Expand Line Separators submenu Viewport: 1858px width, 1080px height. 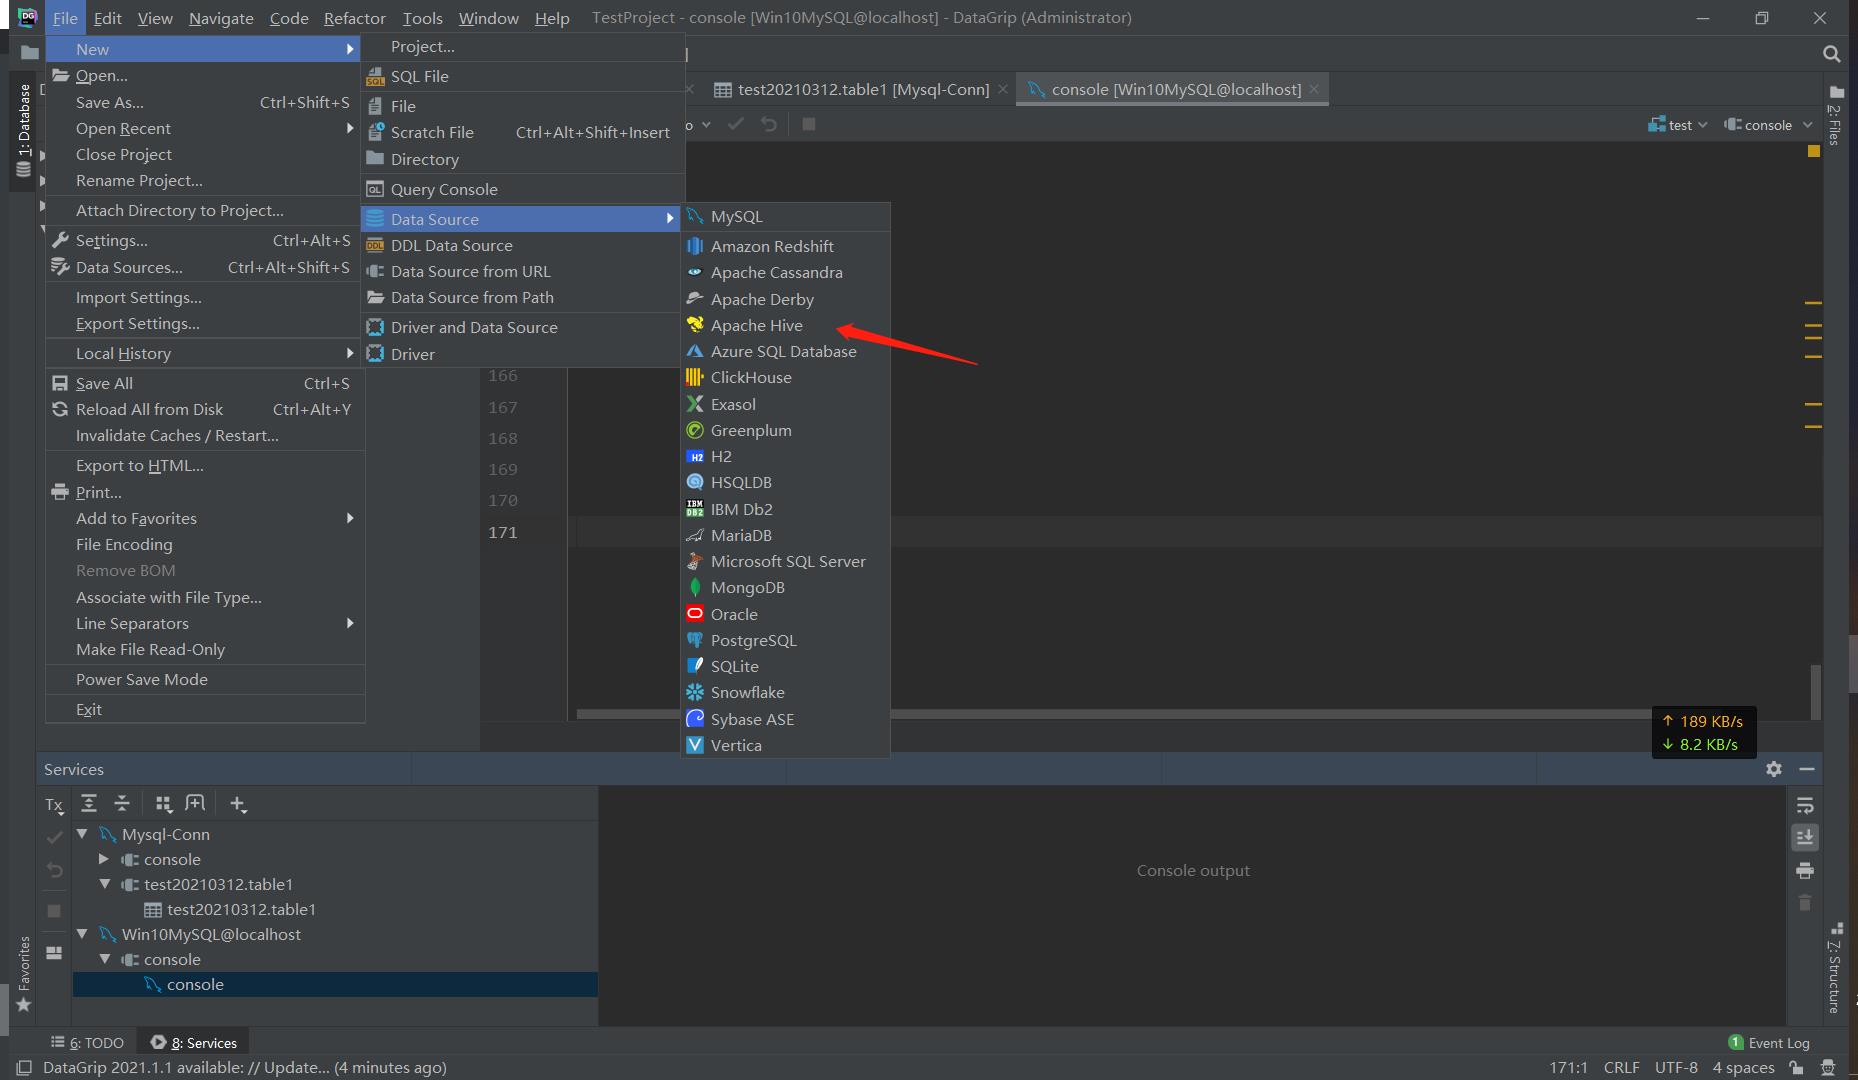click(x=204, y=623)
